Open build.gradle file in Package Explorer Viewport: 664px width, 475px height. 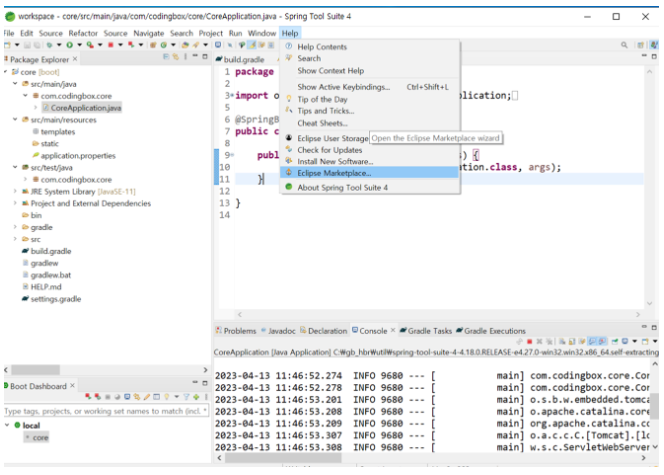click(50, 251)
